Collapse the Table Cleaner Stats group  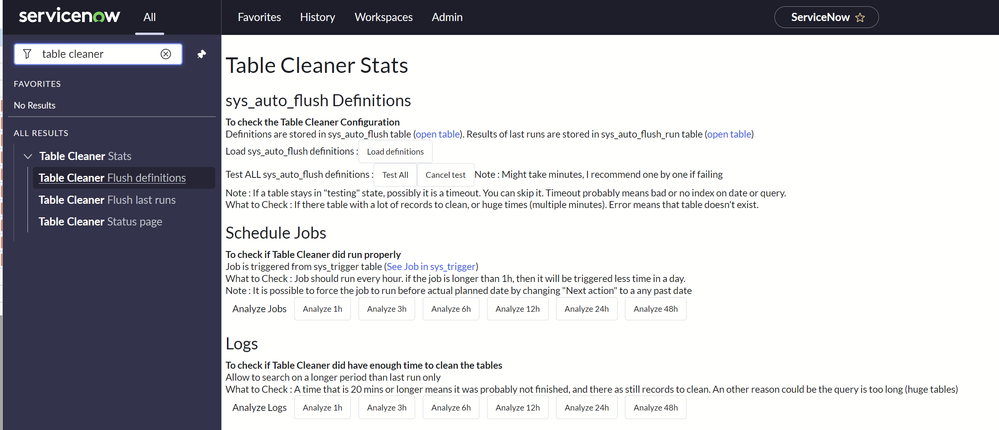(x=27, y=156)
